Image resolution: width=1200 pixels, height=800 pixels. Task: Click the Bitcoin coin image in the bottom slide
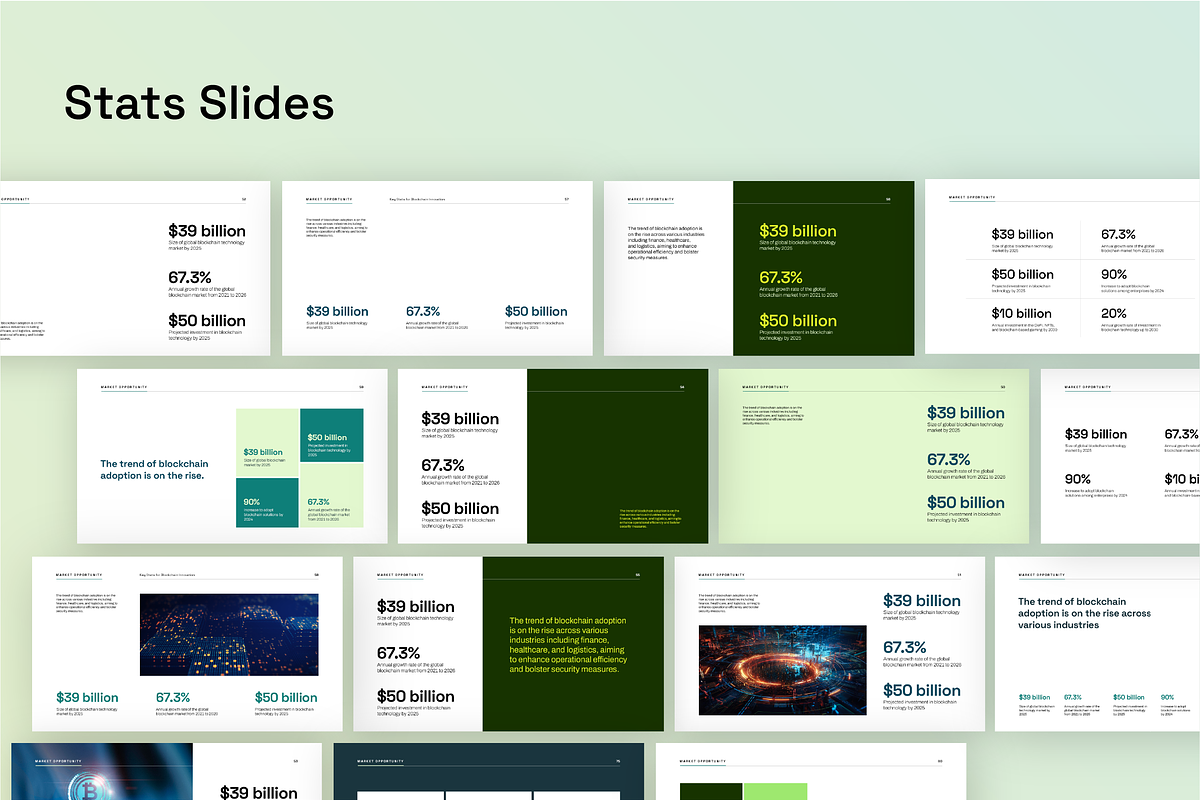80,785
